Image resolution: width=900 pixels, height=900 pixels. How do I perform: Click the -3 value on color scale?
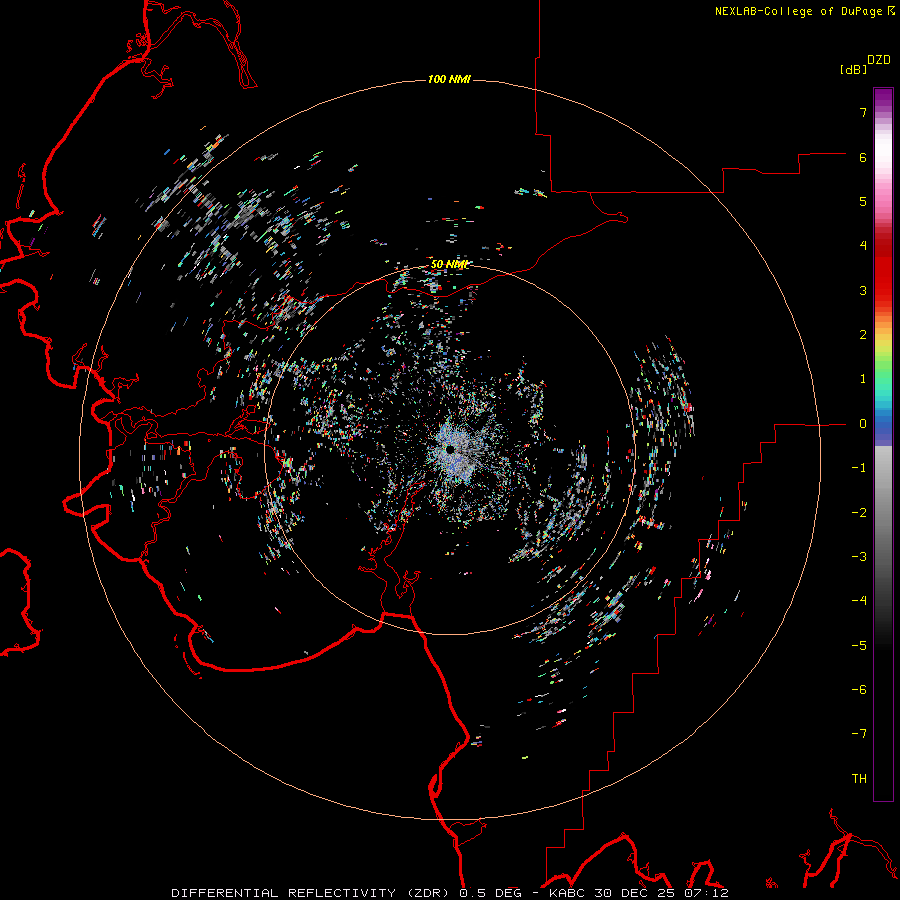tap(859, 557)
